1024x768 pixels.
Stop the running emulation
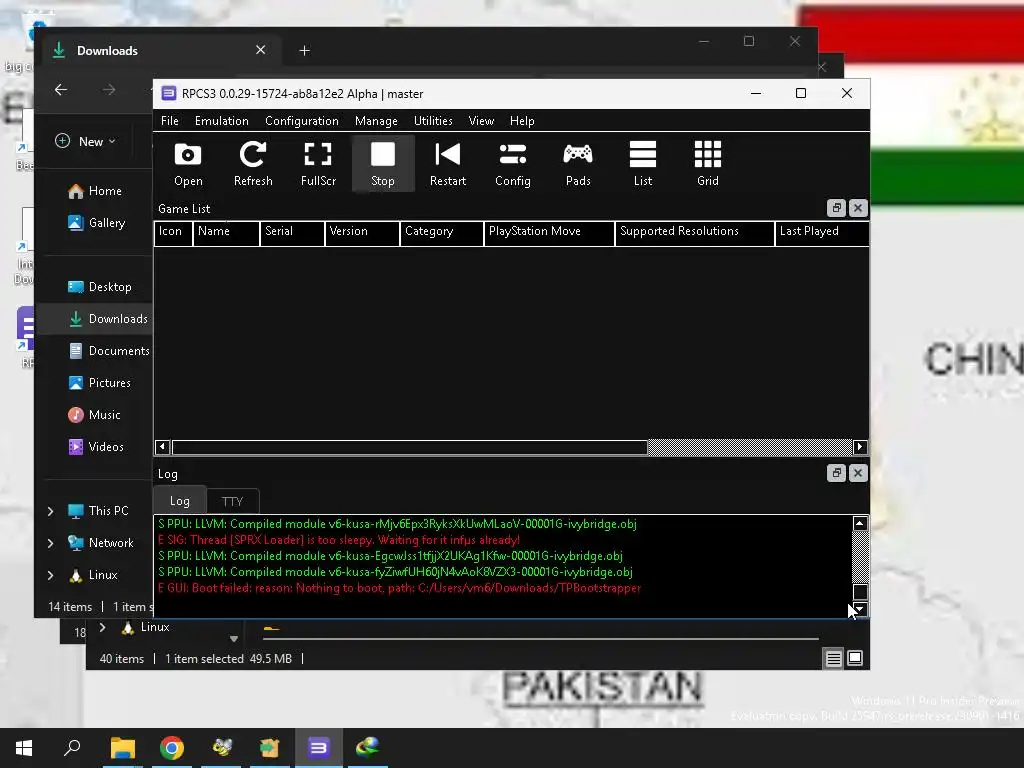(383, 164)
